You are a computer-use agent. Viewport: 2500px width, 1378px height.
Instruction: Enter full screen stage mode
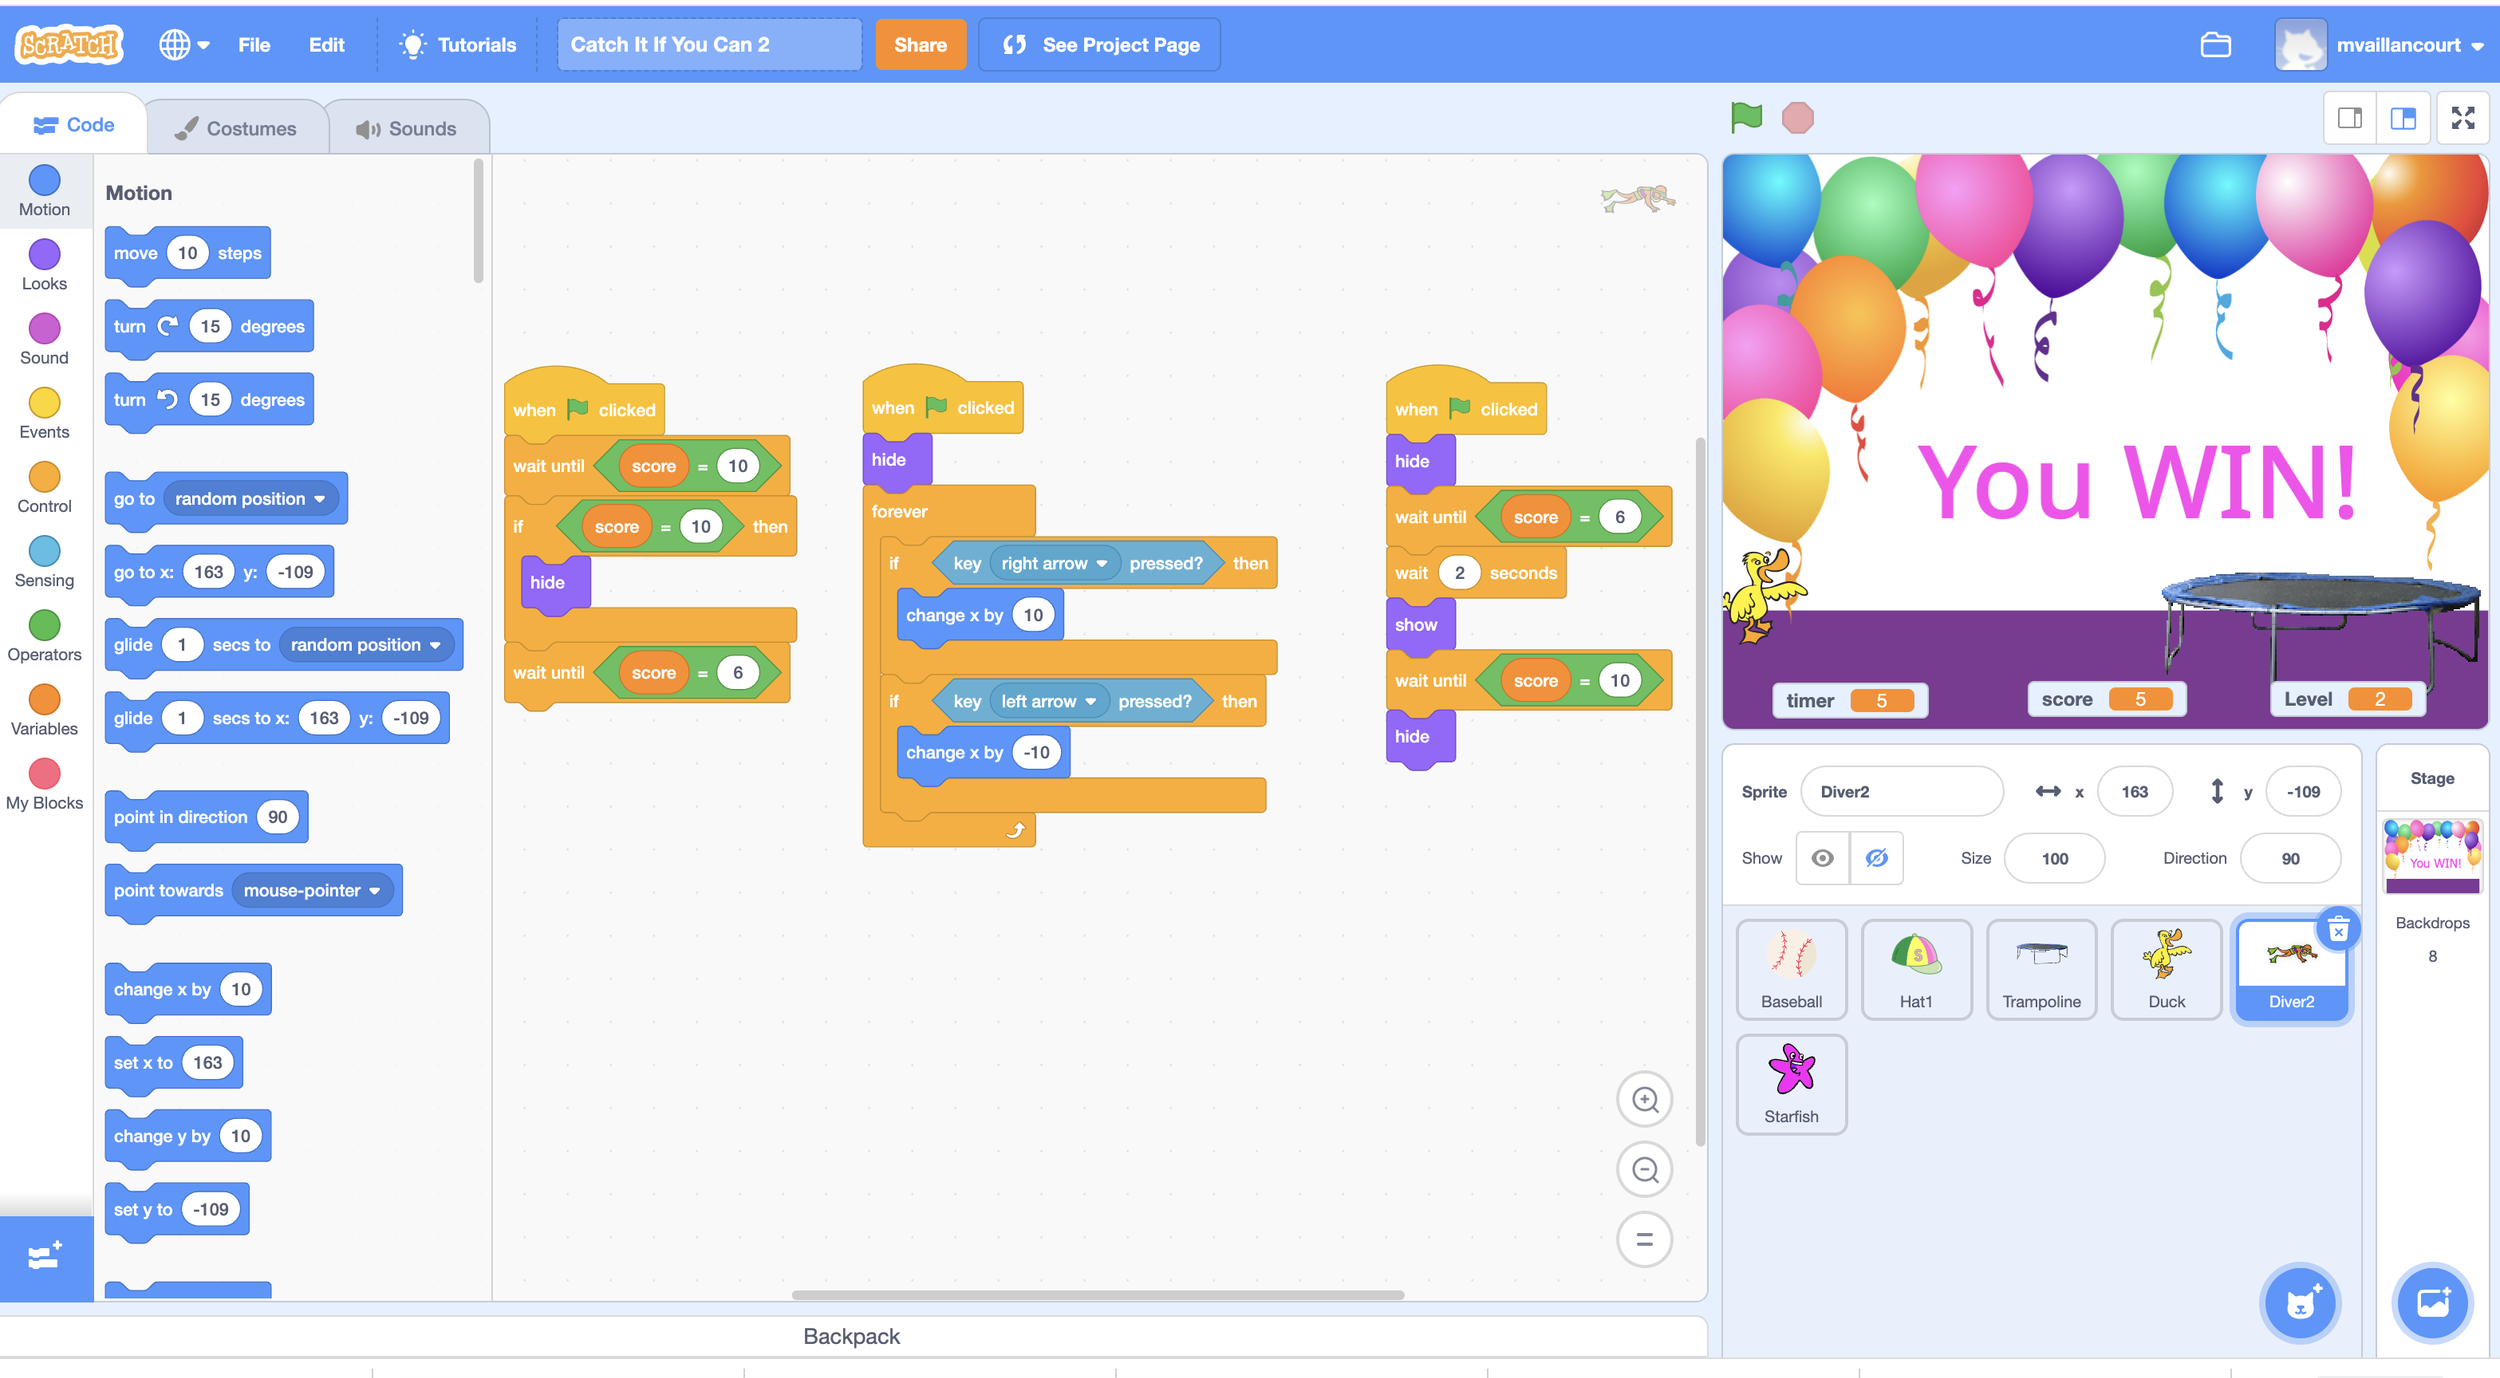[x=2462, y=118]
